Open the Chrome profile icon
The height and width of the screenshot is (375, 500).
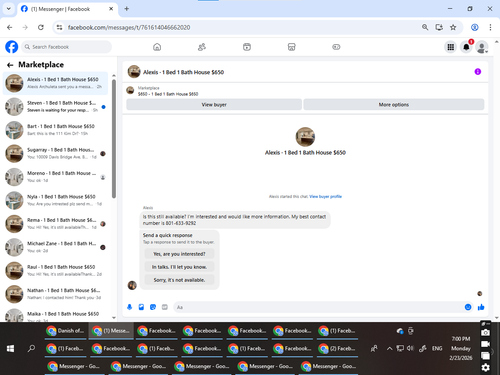tap(475, 27)
